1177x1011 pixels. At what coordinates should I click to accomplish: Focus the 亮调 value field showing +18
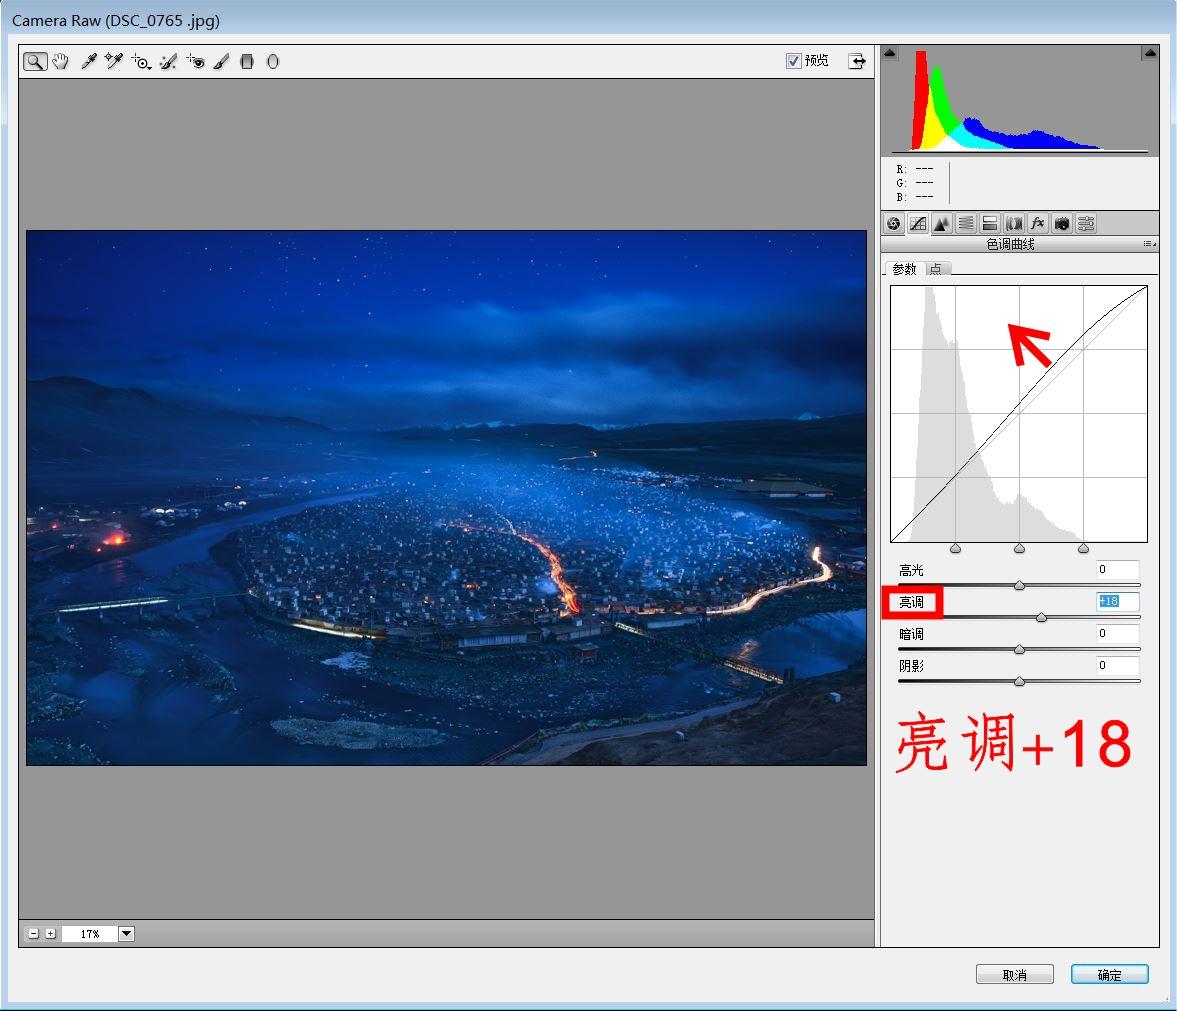tap(1118, 601)
